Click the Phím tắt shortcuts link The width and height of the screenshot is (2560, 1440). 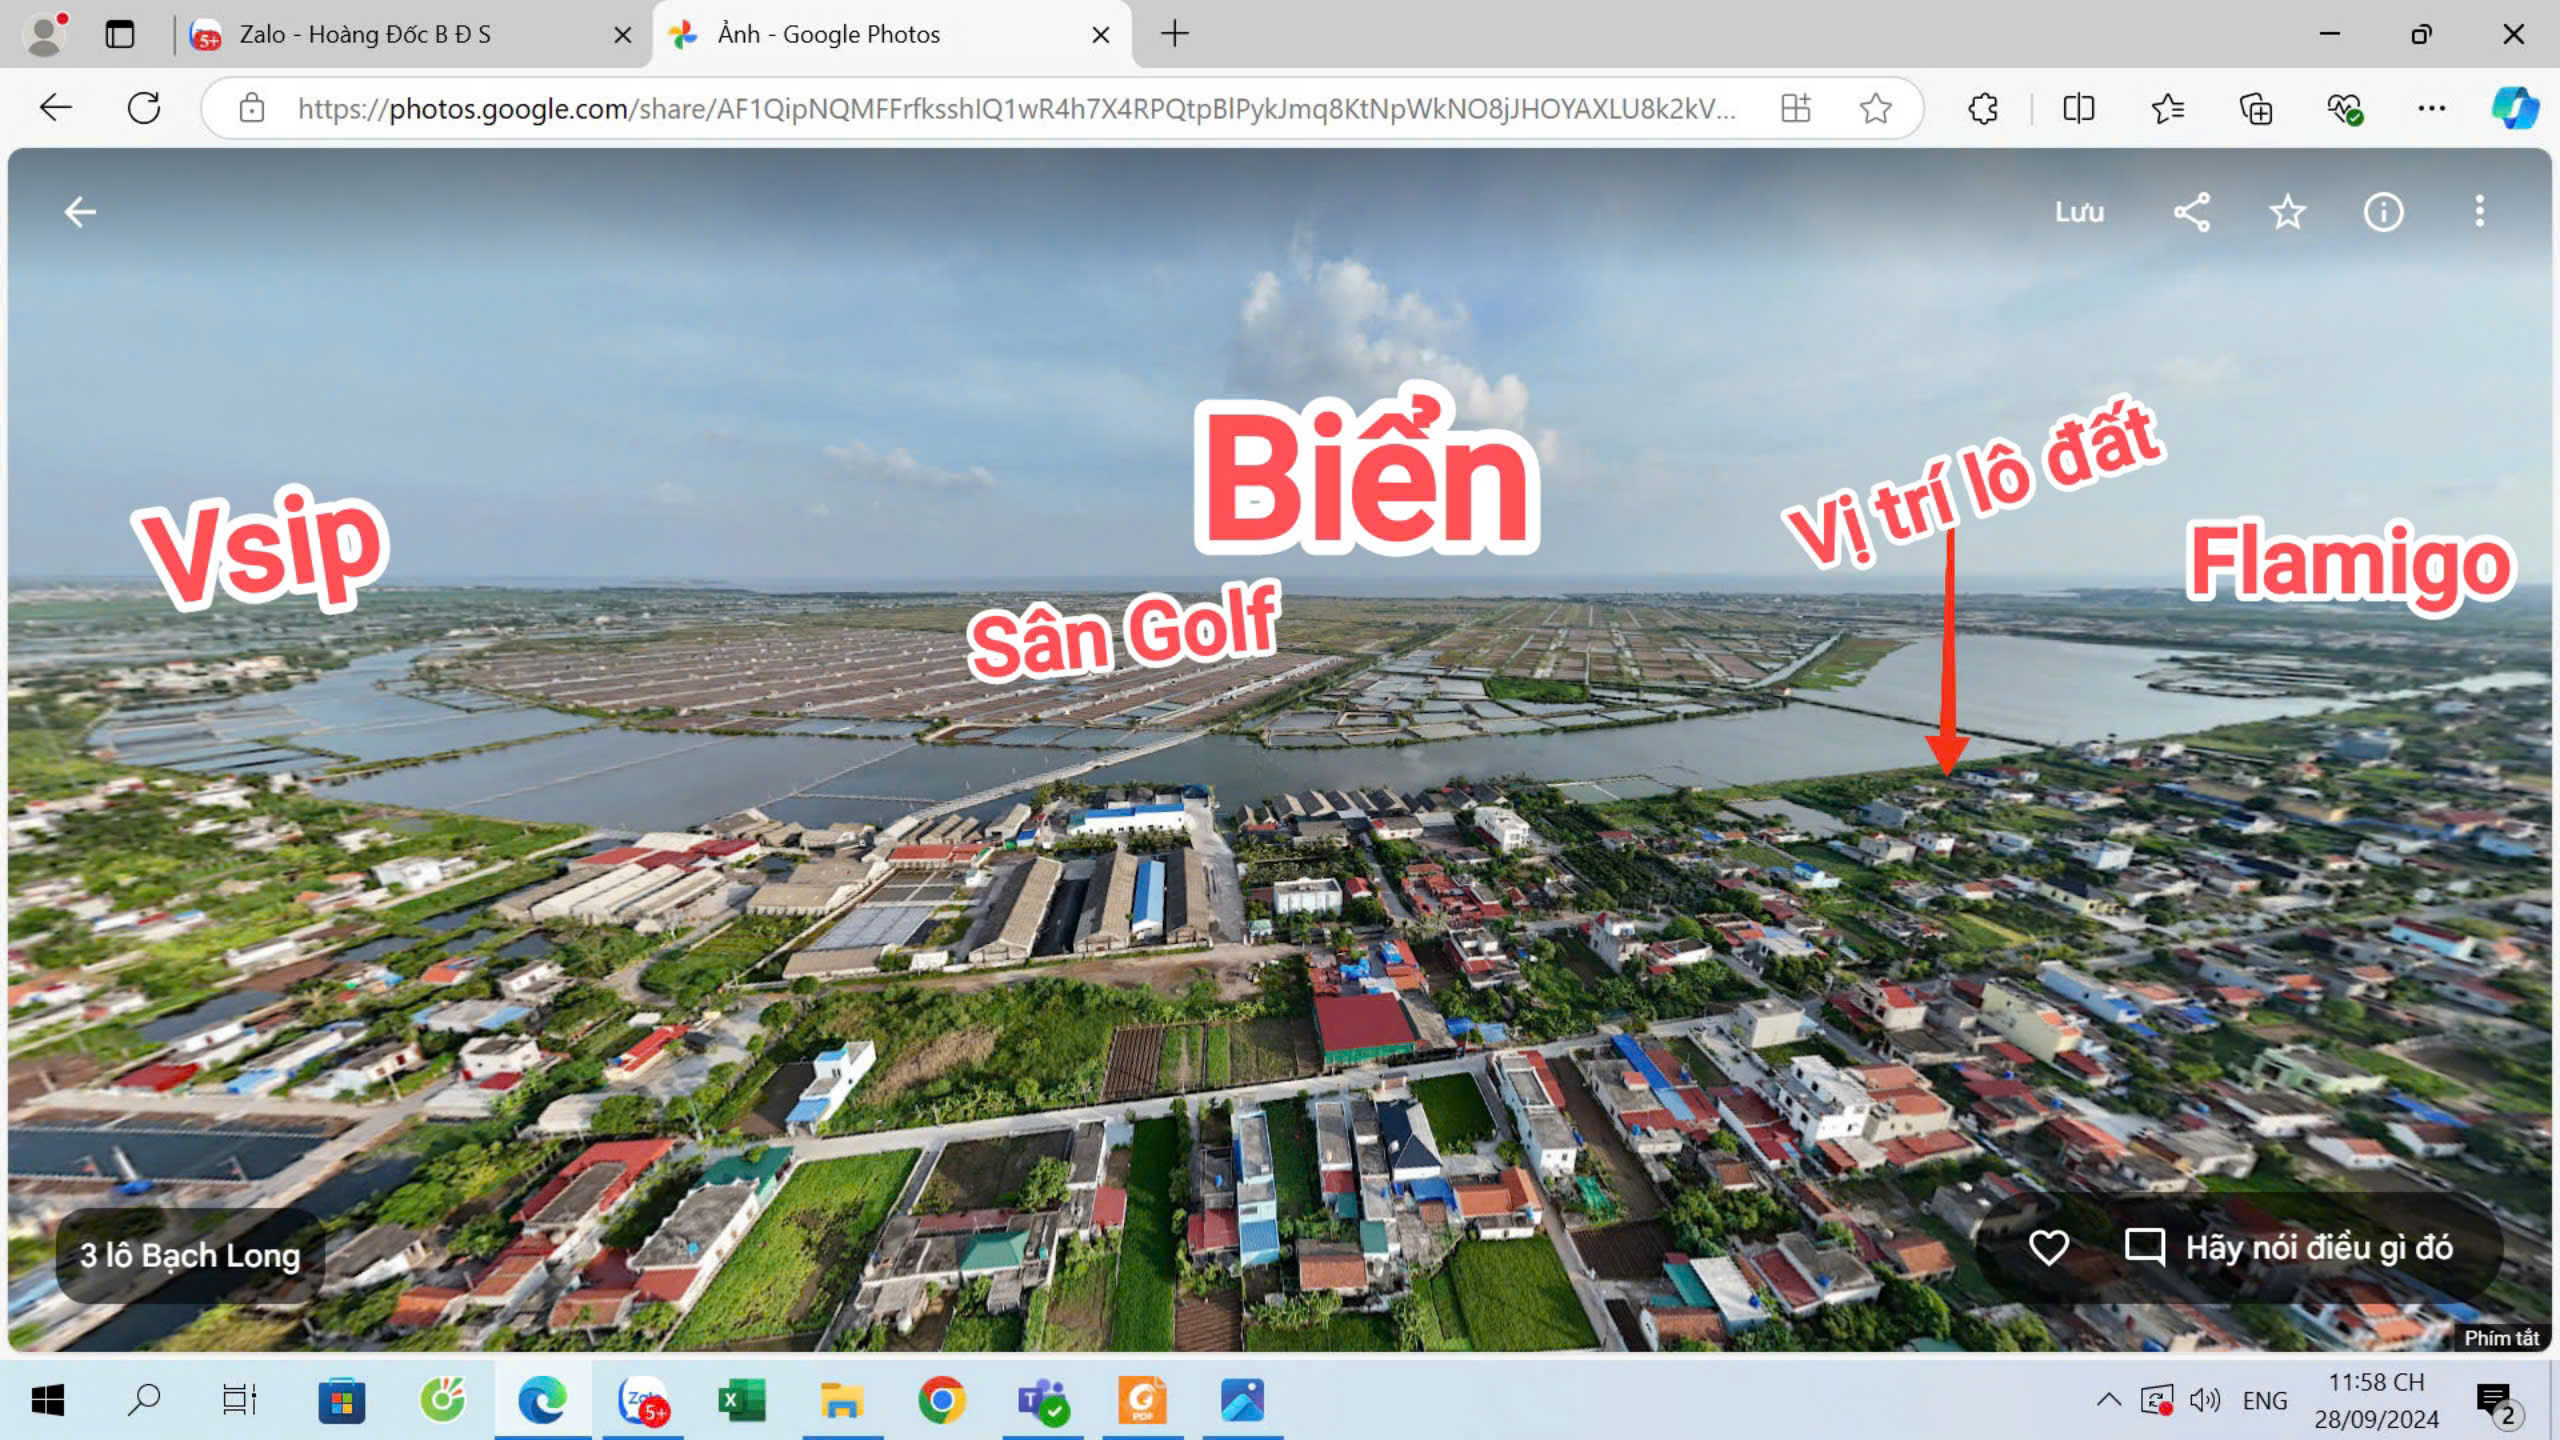(2500, 1338)
